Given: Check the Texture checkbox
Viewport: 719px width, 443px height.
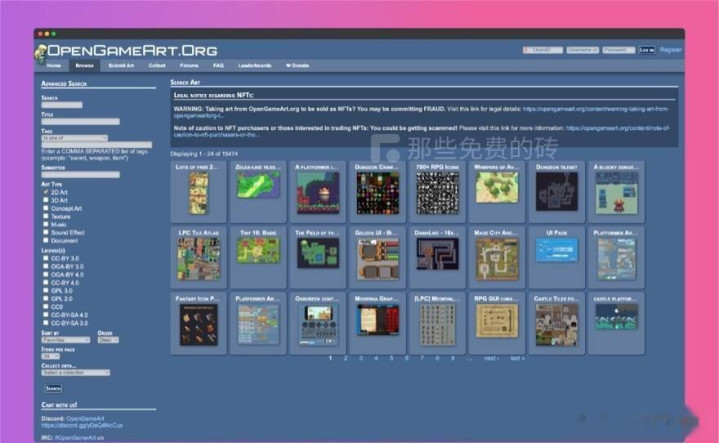Looking at the screenshot, I should [45, 216].
